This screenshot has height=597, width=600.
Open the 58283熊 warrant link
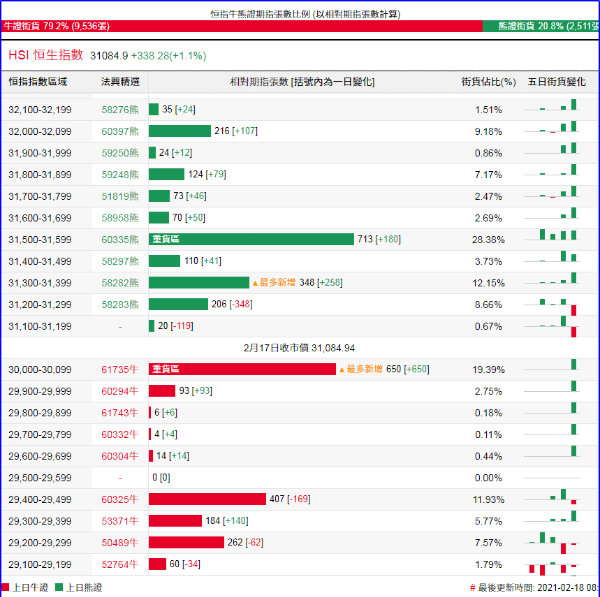point(120,305)
